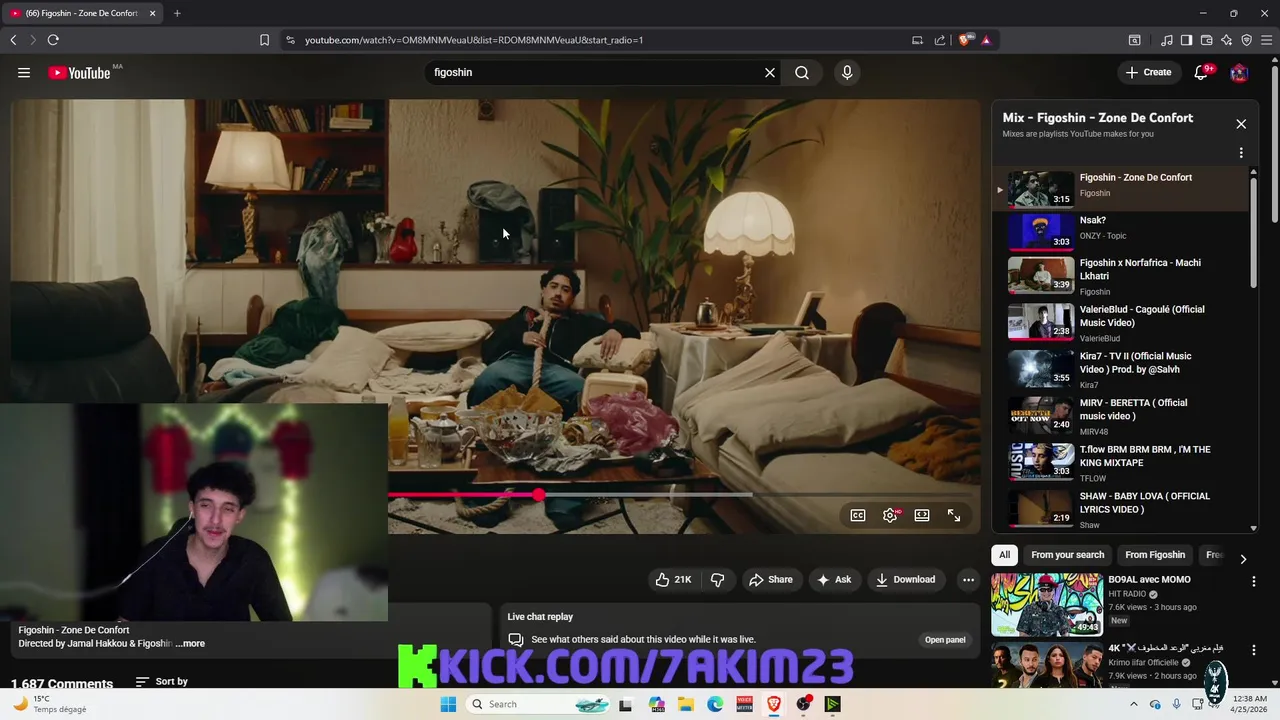Viewport: 1280px width, 720px height.
Task: Run search with the magnifier button
Action: tap(802, 73)
